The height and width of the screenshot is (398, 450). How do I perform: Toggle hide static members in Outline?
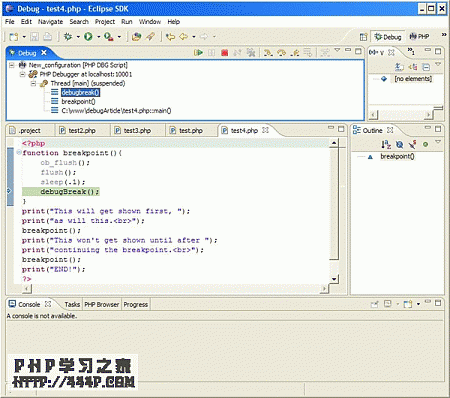coord(413,144)
